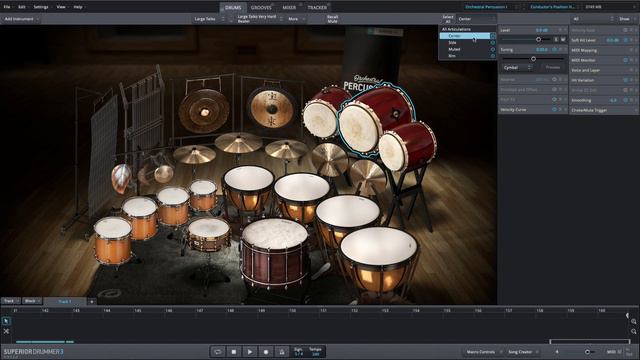Switch to the TRACKER tab
The width and height of the screenshot is (640, 360).
click(x=317, y=7)
